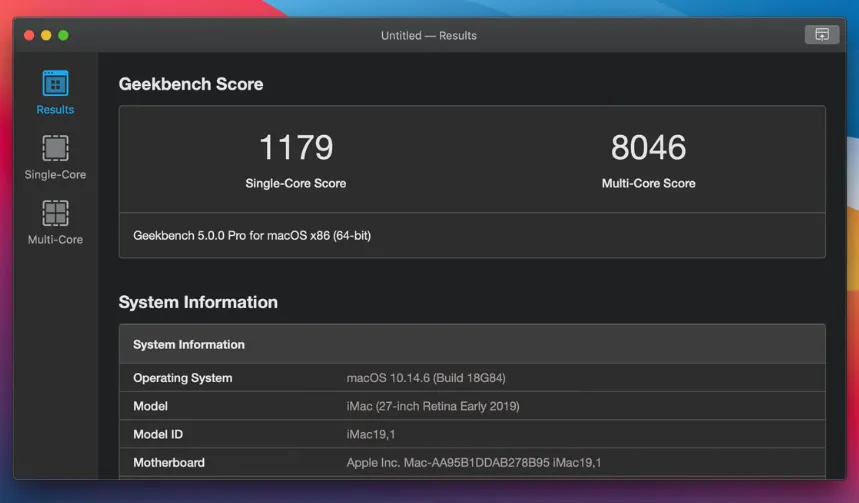Viewport: 859px width, 503px height.
Task: Click the 1179 single-core score value
Action: click(296, 147)
